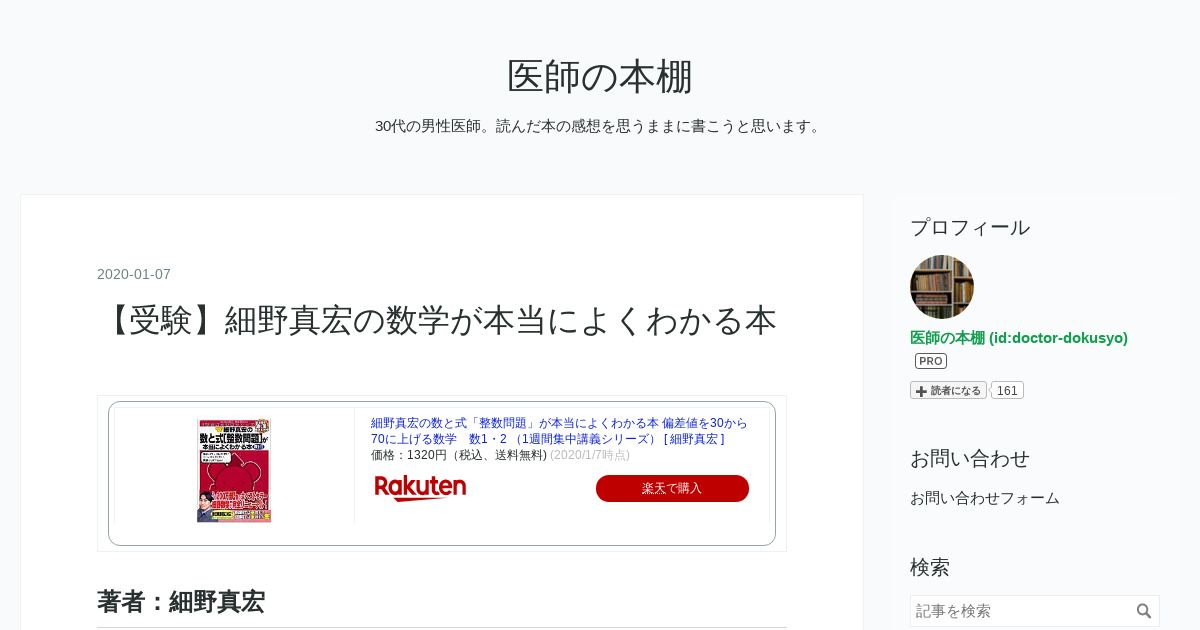The width and height of the screenshot is (1200, 630).
Task: Click the PRO badge under profile name
Action: point(930,361)
